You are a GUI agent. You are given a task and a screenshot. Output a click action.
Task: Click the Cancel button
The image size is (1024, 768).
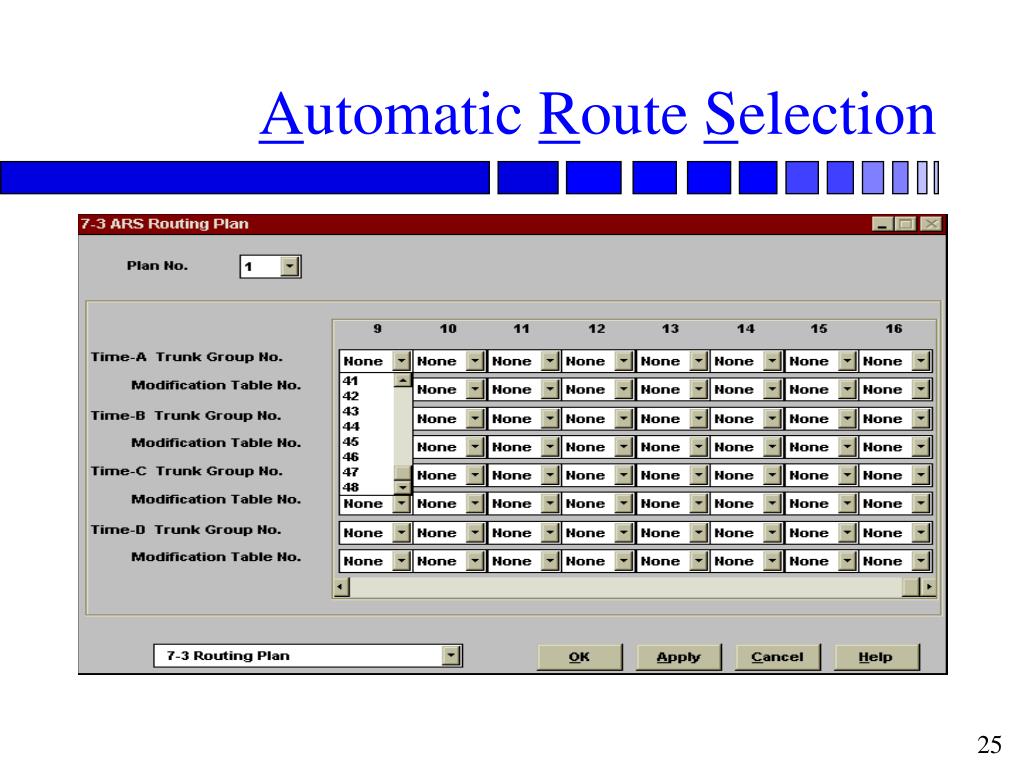(x=777, y=657)
